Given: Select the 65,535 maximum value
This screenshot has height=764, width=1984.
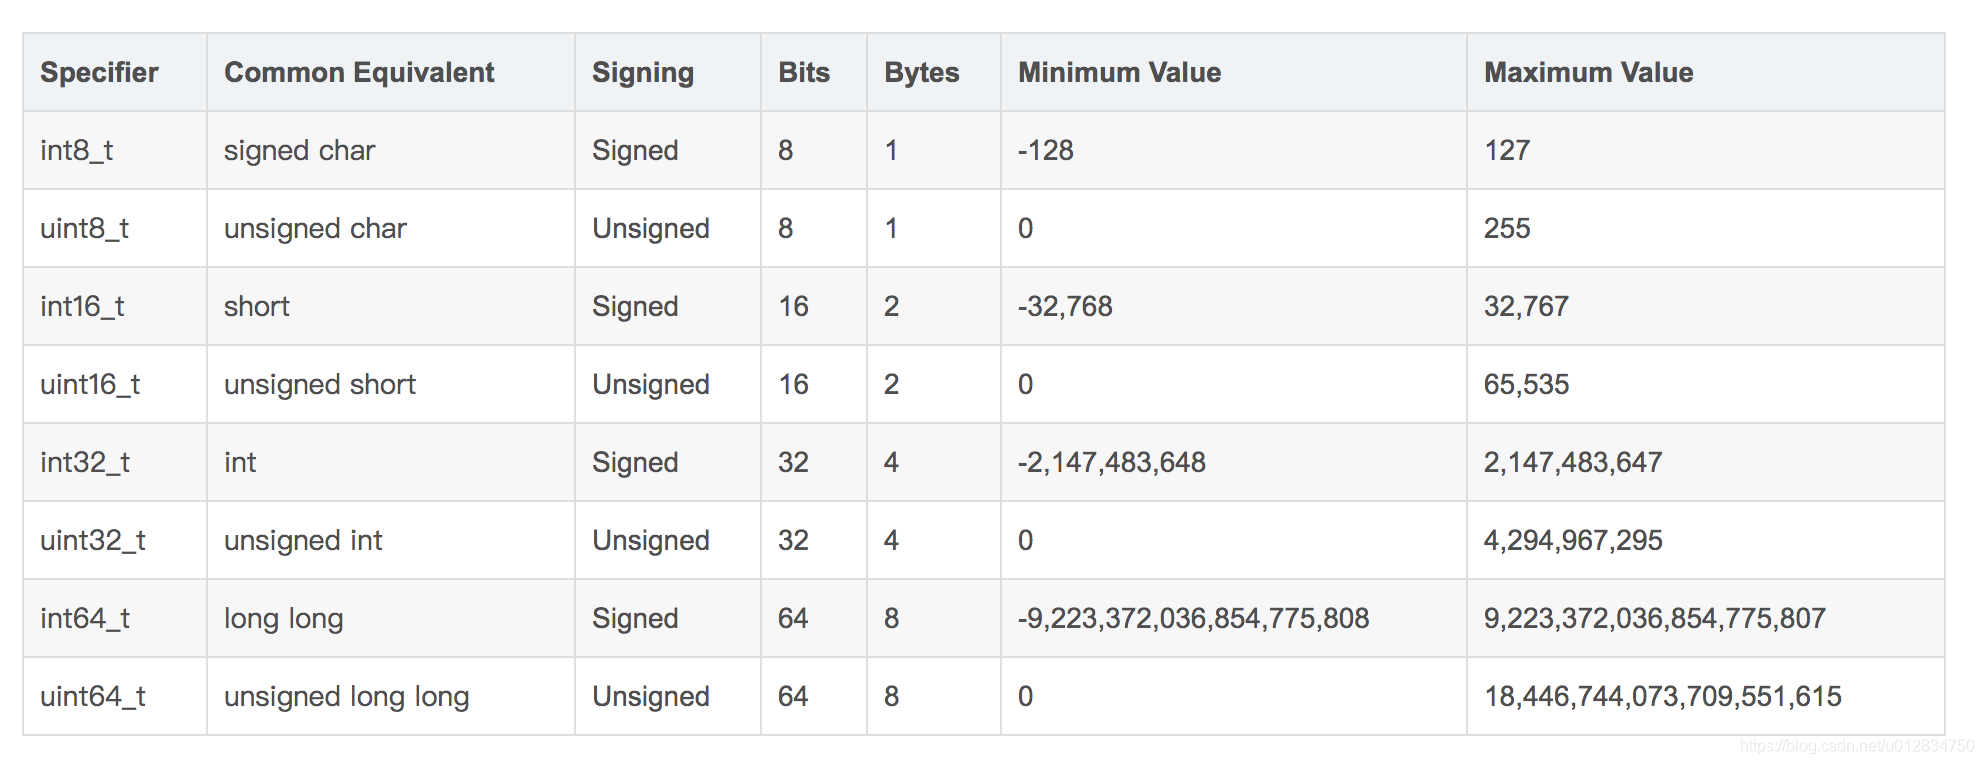Looking at the screenshot, I should click(x=1526, y=384).
